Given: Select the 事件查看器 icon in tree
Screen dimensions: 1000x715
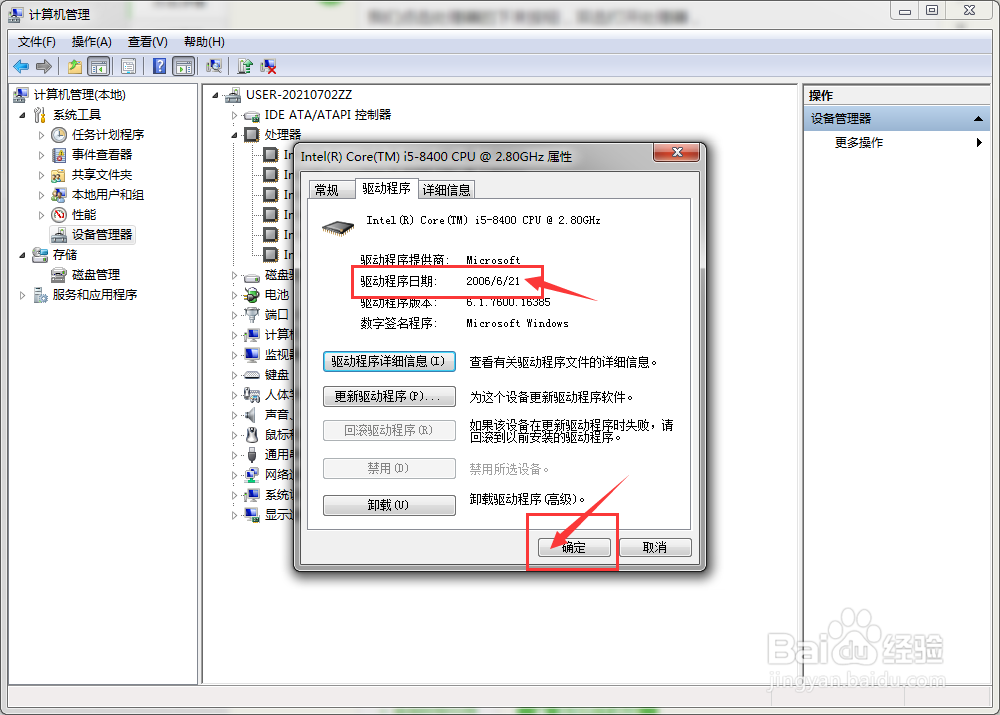Looking at the screenshot, I should click(x=59, y=155).
